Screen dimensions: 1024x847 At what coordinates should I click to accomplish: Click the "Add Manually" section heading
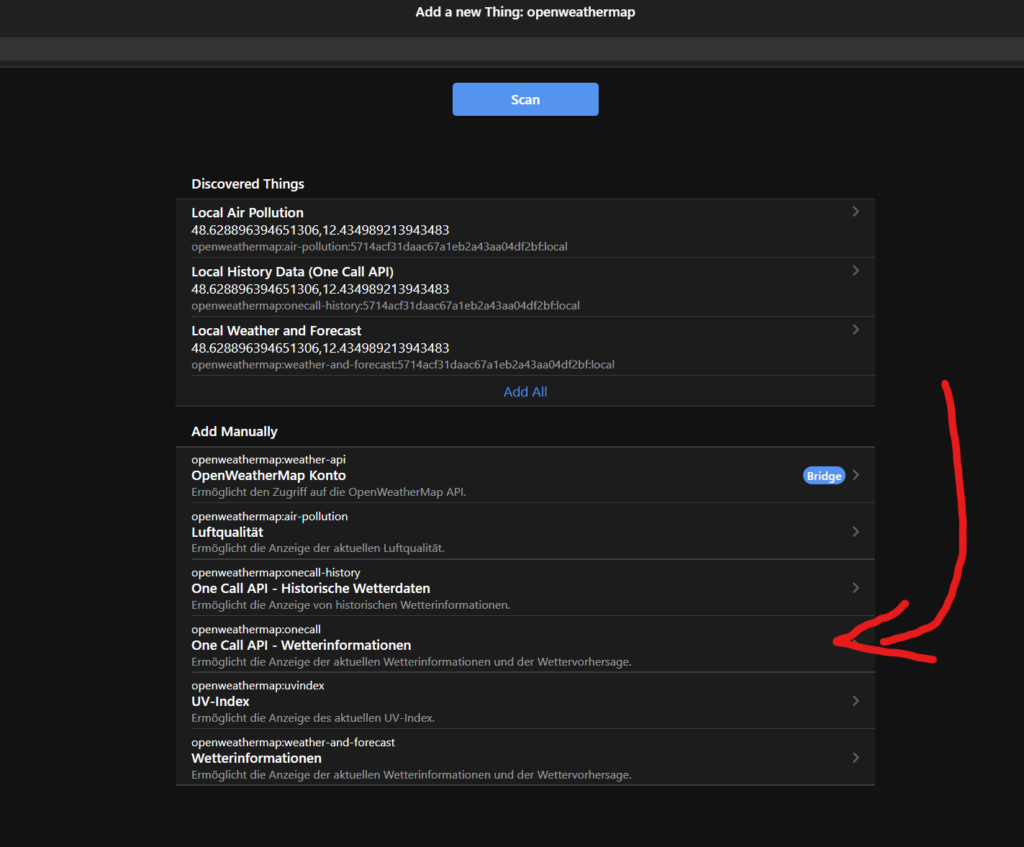[234, 432]
